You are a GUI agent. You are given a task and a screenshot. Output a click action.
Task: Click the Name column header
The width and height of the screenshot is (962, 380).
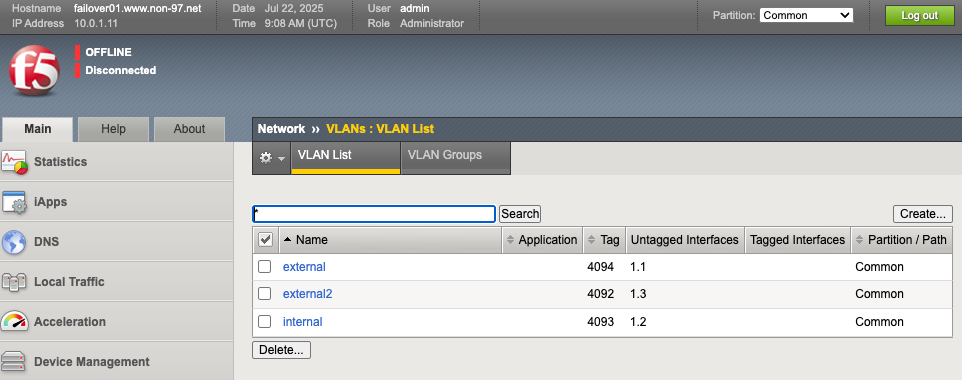[390, 240]
